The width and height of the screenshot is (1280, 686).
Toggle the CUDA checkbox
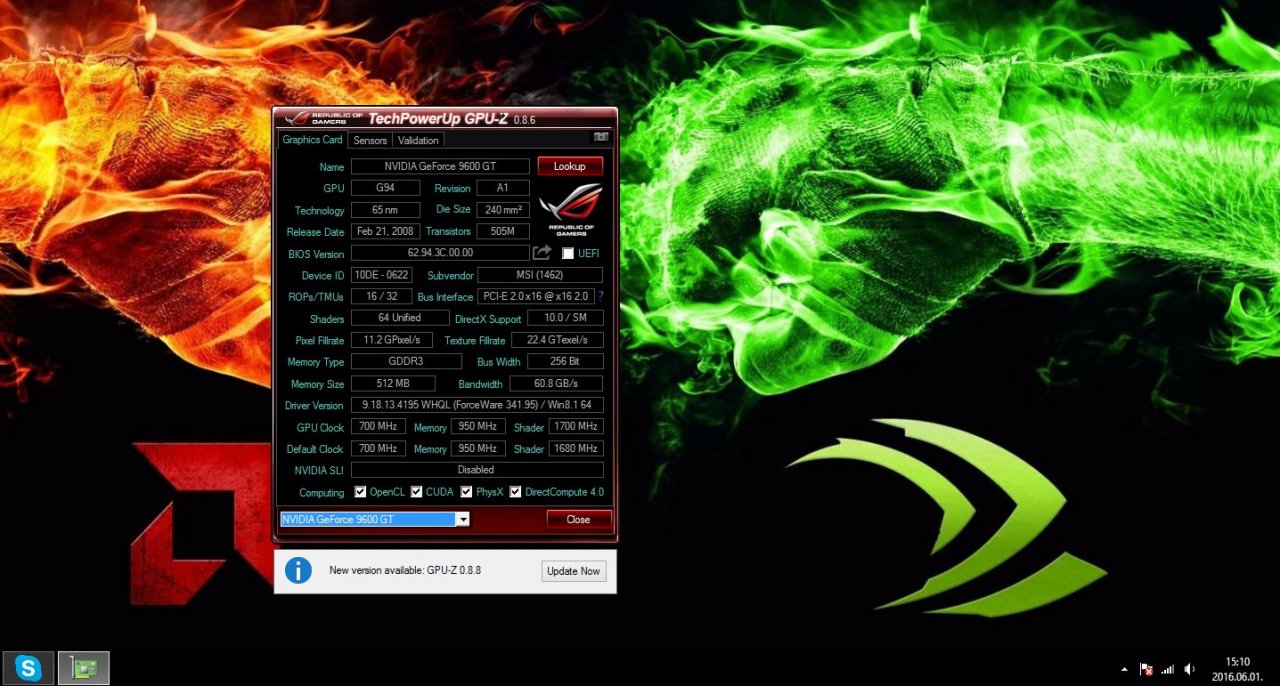coord(417,492)
